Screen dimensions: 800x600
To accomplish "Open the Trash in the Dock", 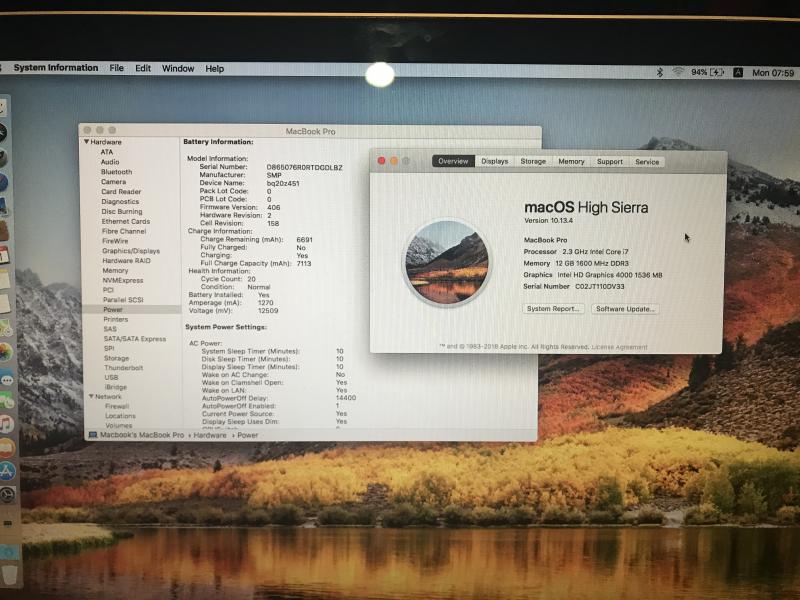I will click(x=9, y=576).
